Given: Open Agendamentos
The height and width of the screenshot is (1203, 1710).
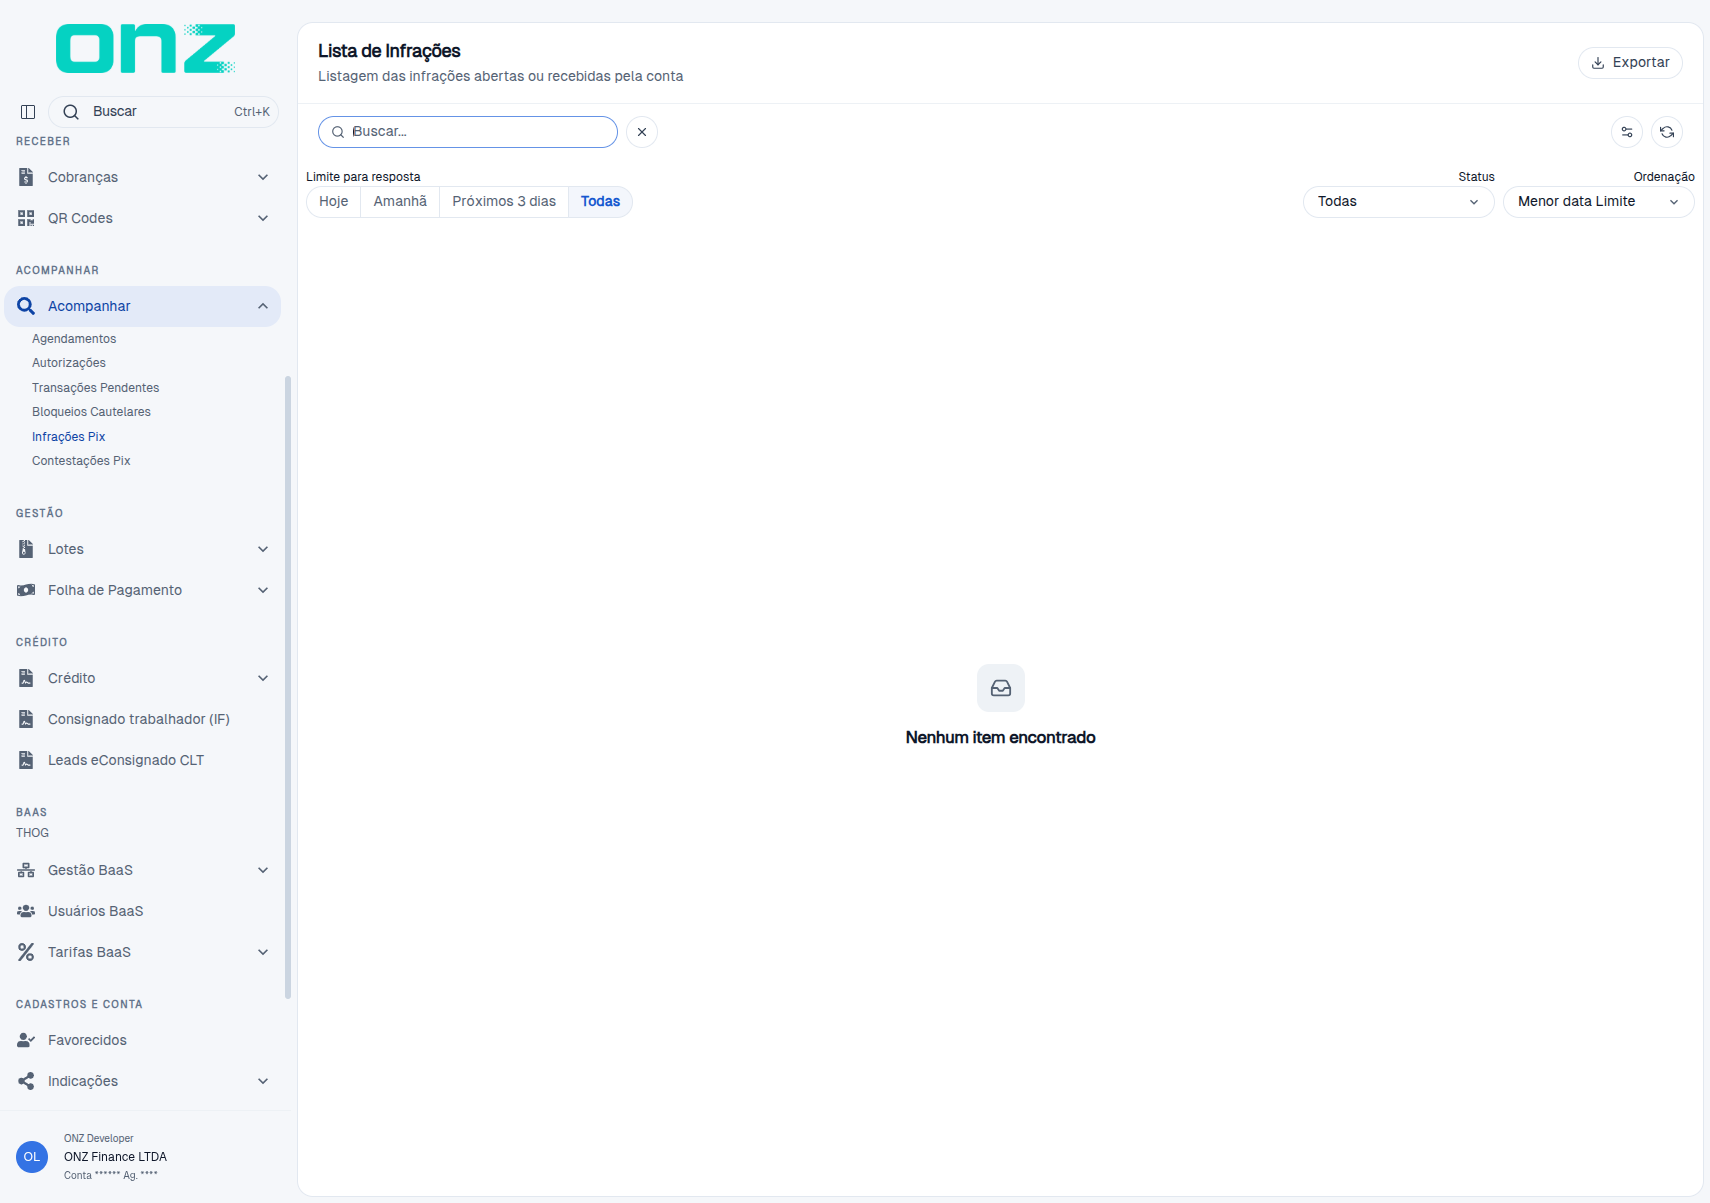Looking at the screenshot, I should pos(74,339).
